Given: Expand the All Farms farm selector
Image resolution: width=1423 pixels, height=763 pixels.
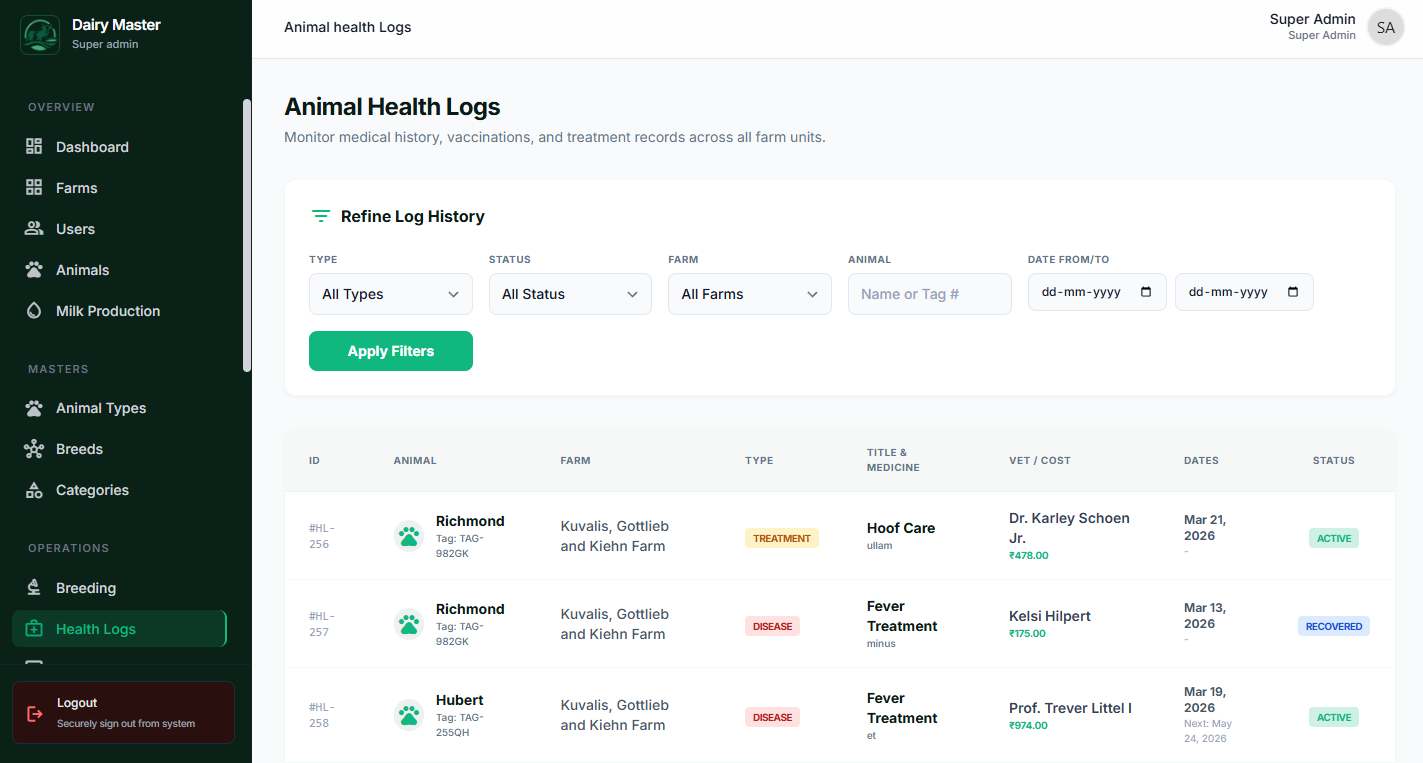Looking at the screenshot, I should tap(749, 294).
